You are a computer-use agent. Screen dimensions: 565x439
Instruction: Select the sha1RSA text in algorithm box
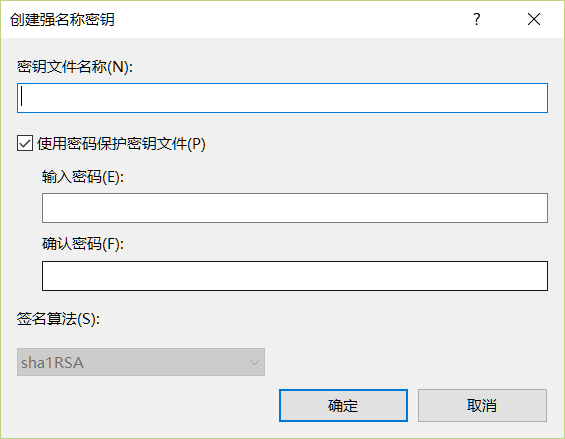(52, 363)
